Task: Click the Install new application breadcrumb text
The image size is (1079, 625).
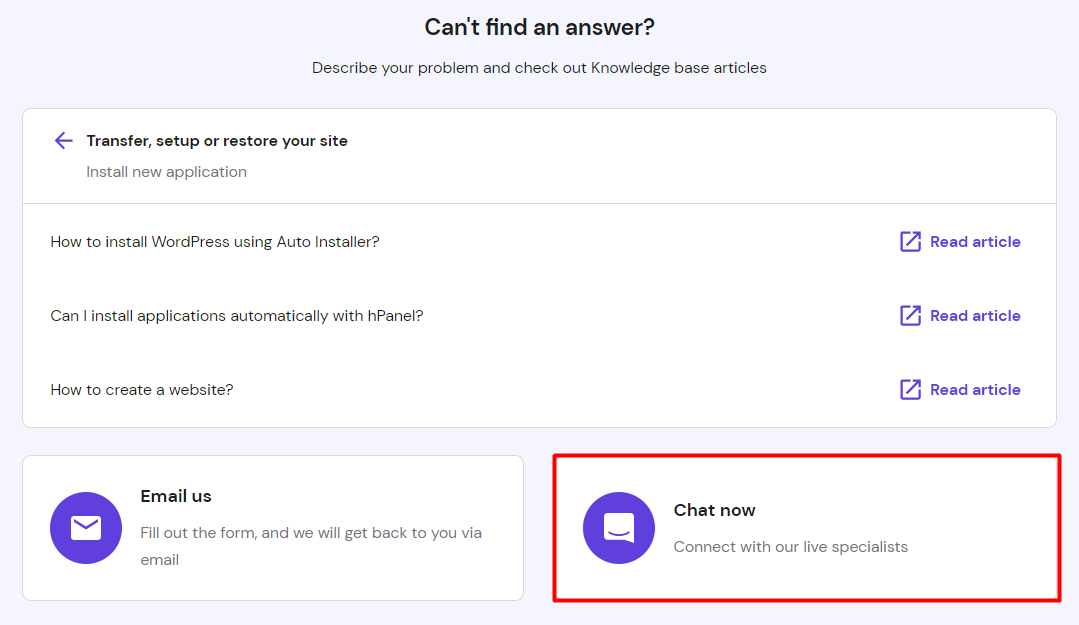Action: [x=166, y=171]
